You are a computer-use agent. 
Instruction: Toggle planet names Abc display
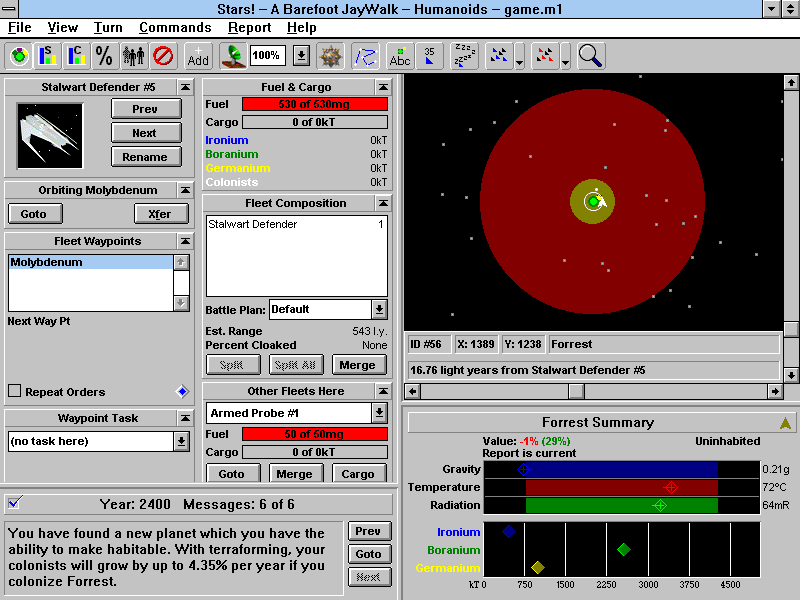[400, 56]
